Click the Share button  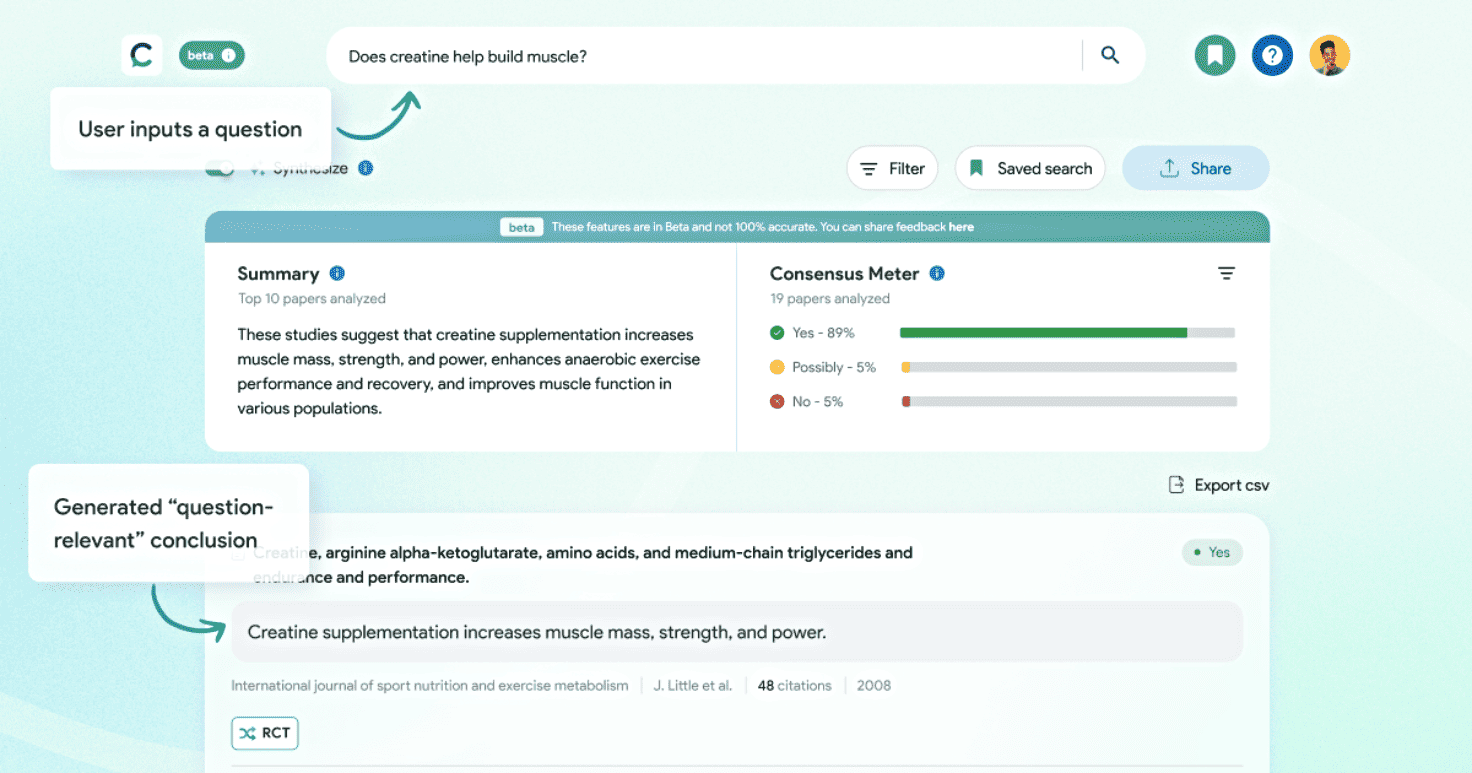pyautogui.click(x=1195, y=168)
